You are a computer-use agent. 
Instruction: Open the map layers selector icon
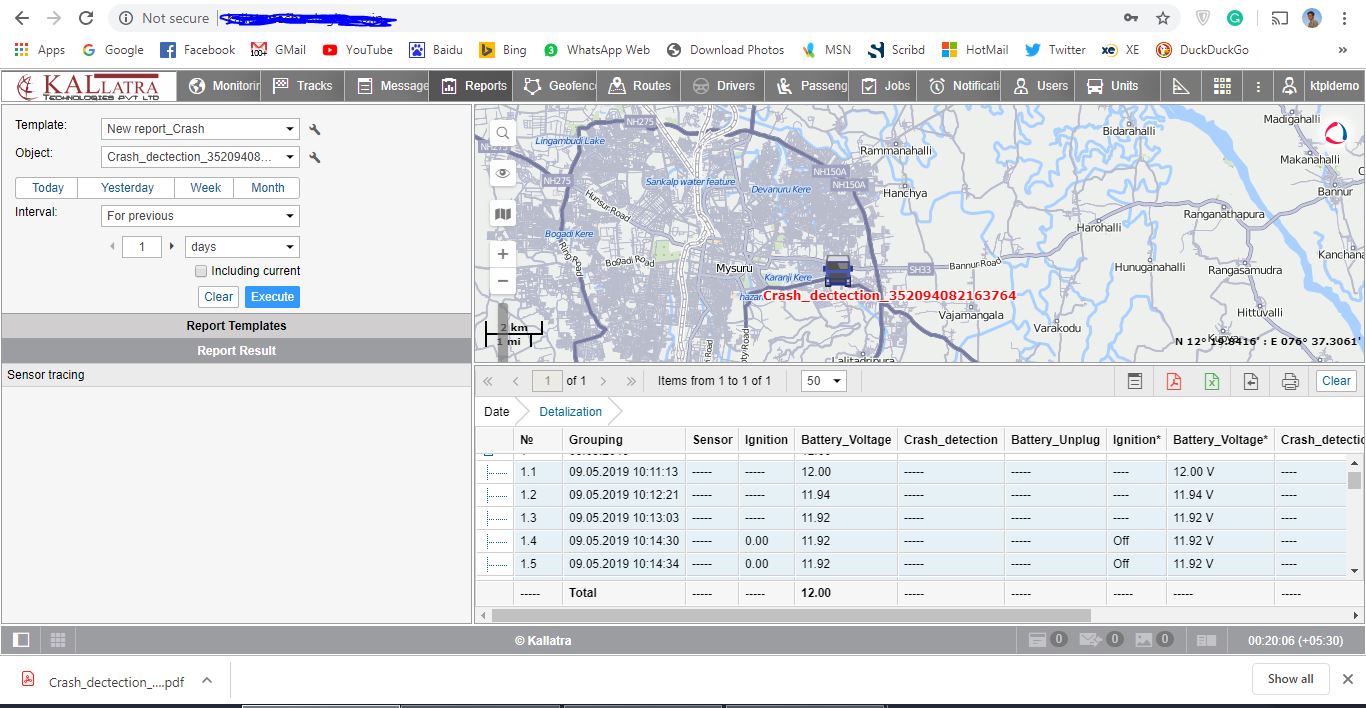[503, 213]
